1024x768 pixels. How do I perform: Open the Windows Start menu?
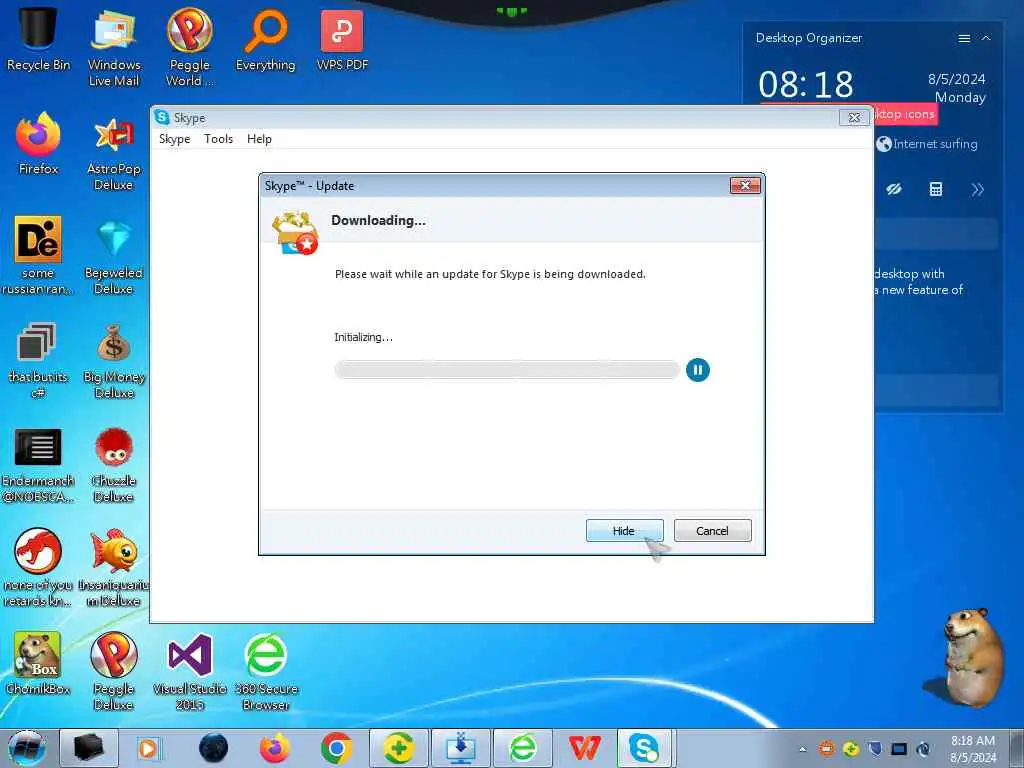tap(26, 748)
